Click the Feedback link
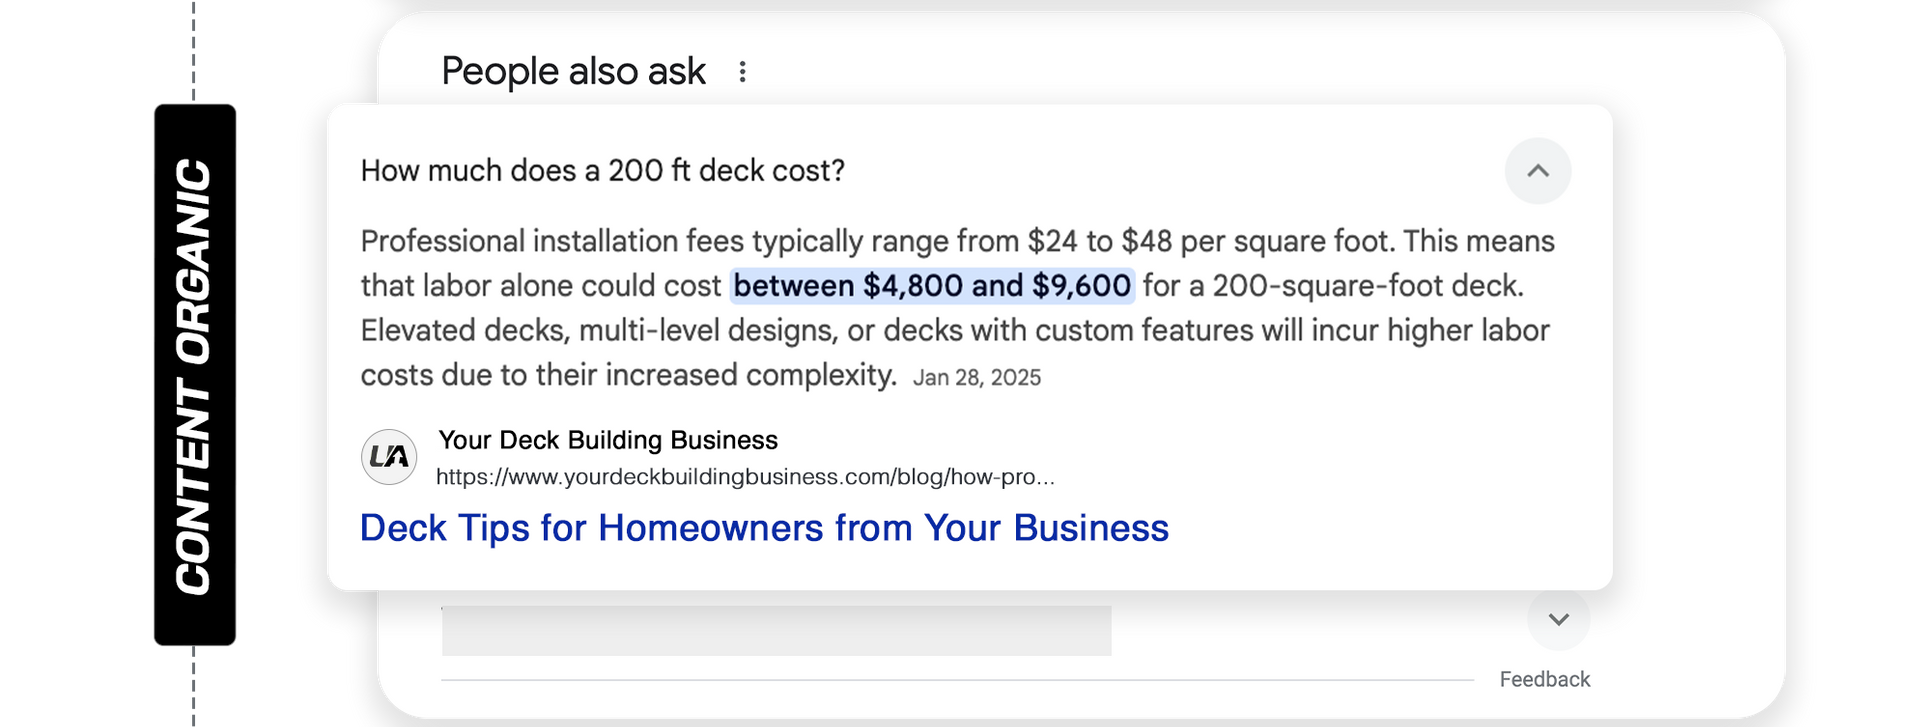Viewport: 1920px width, 727px height. coord(1544,680)
